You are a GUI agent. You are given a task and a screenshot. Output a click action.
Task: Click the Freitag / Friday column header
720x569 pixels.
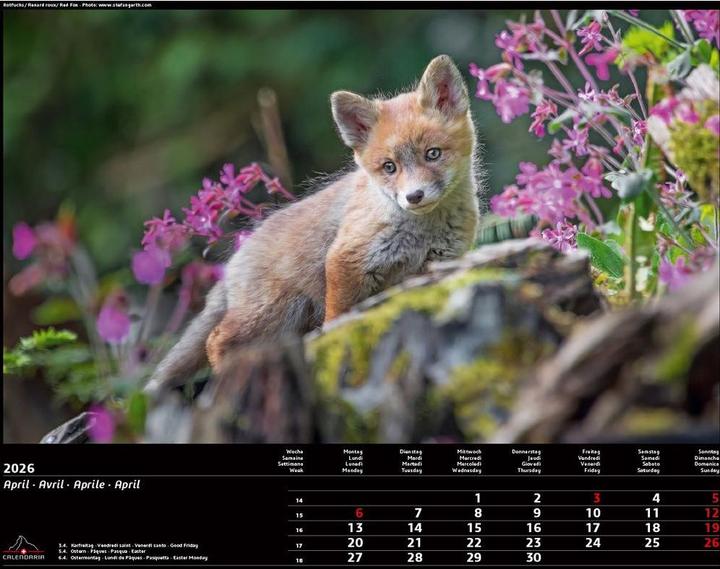pyautogui.click(x=589, y=461)
